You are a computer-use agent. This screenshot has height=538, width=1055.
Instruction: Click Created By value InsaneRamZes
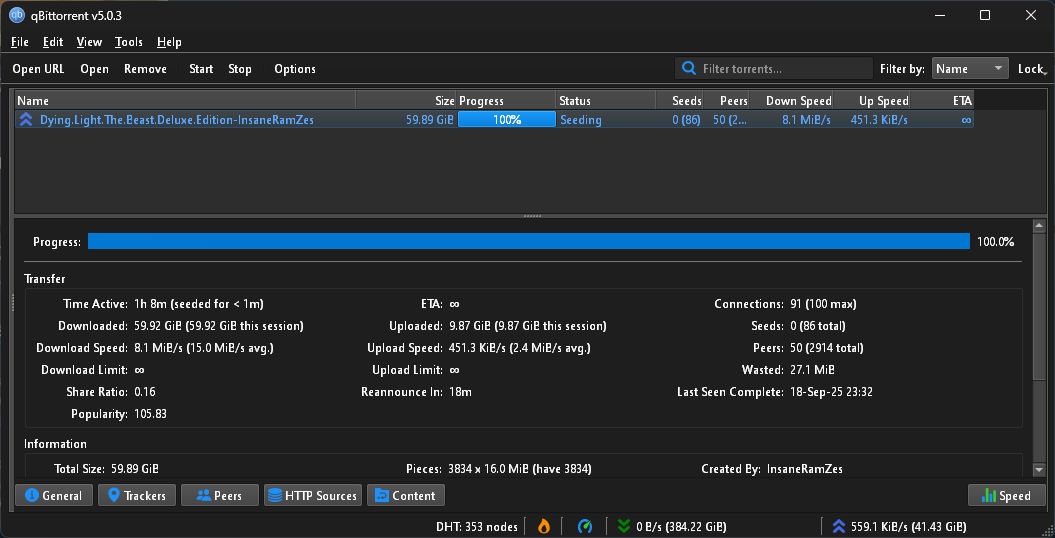(x=805, y=469)
